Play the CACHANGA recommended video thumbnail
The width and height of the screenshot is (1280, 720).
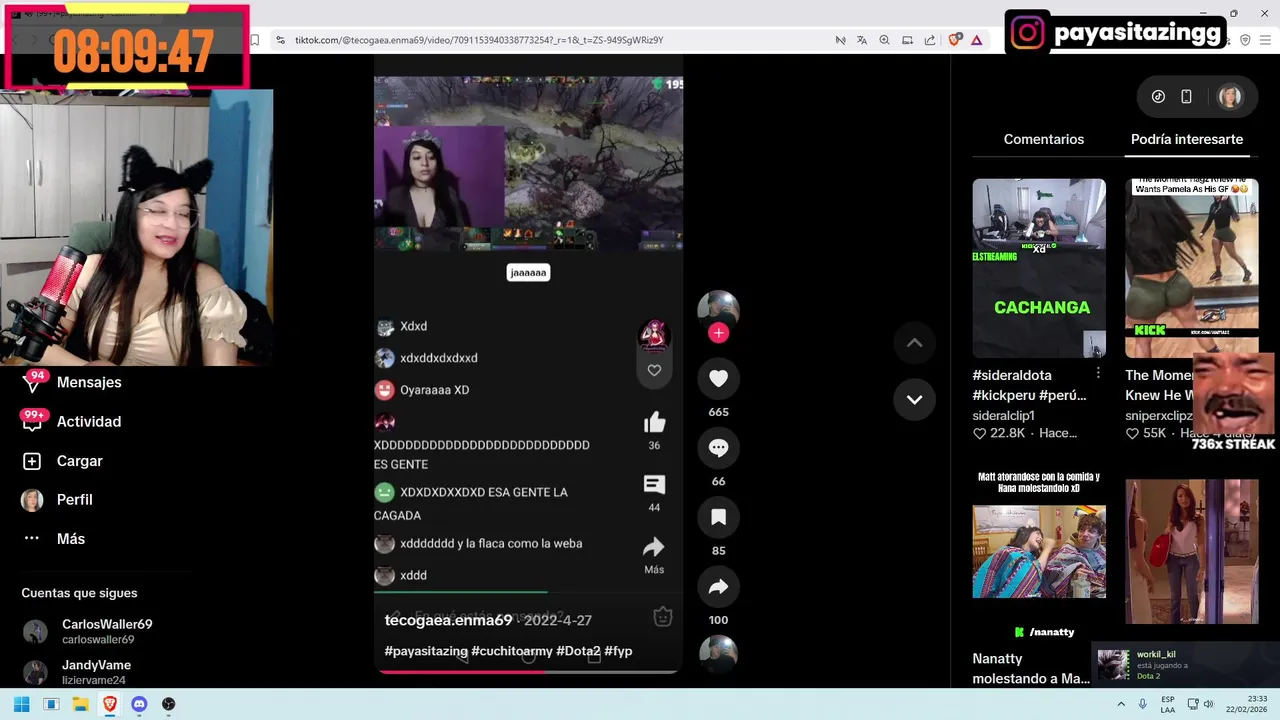(x=1039, y=268)
